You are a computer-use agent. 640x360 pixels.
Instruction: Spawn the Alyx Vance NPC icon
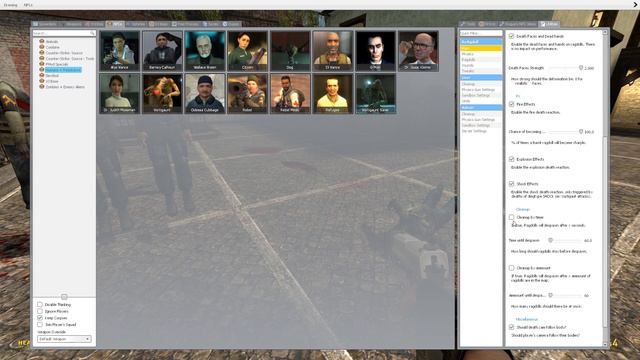pos(120,51)
